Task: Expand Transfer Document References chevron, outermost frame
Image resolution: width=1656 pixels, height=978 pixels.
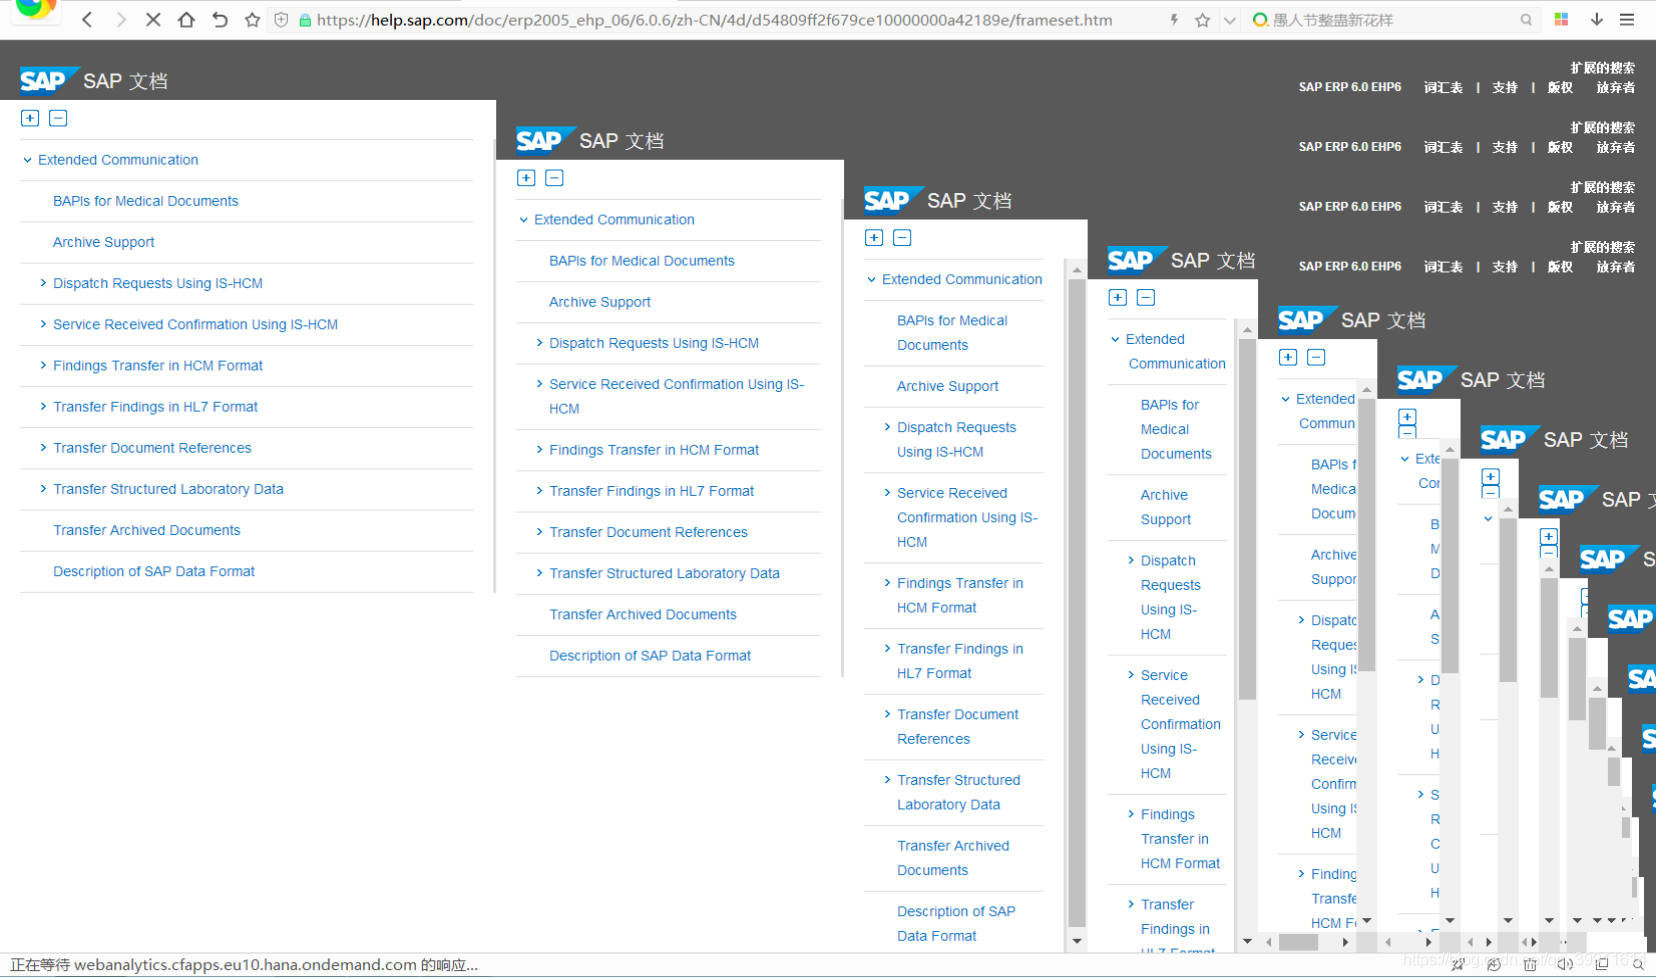Action: (x=43, y=447)
